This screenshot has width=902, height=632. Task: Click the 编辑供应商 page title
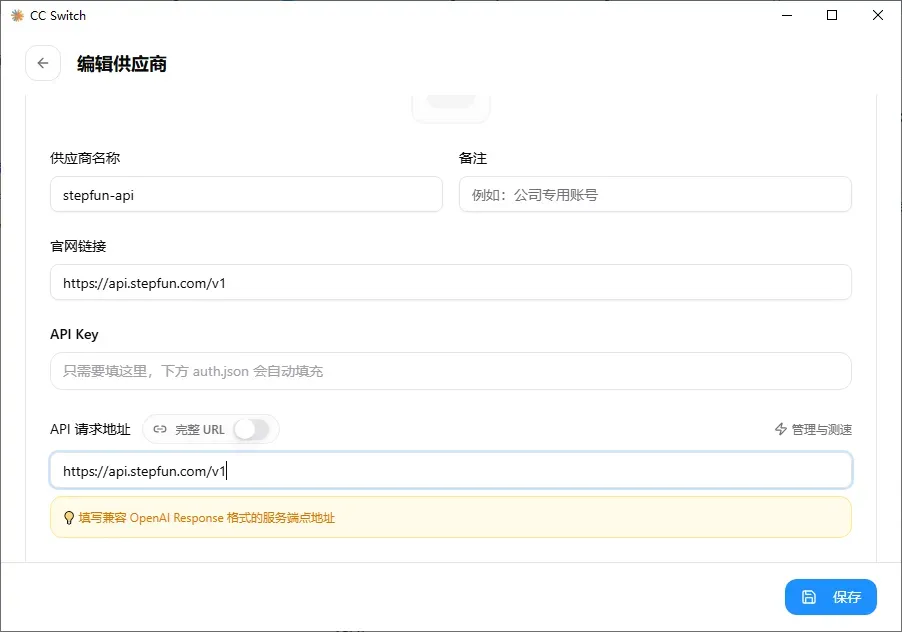tap(122, 63)
